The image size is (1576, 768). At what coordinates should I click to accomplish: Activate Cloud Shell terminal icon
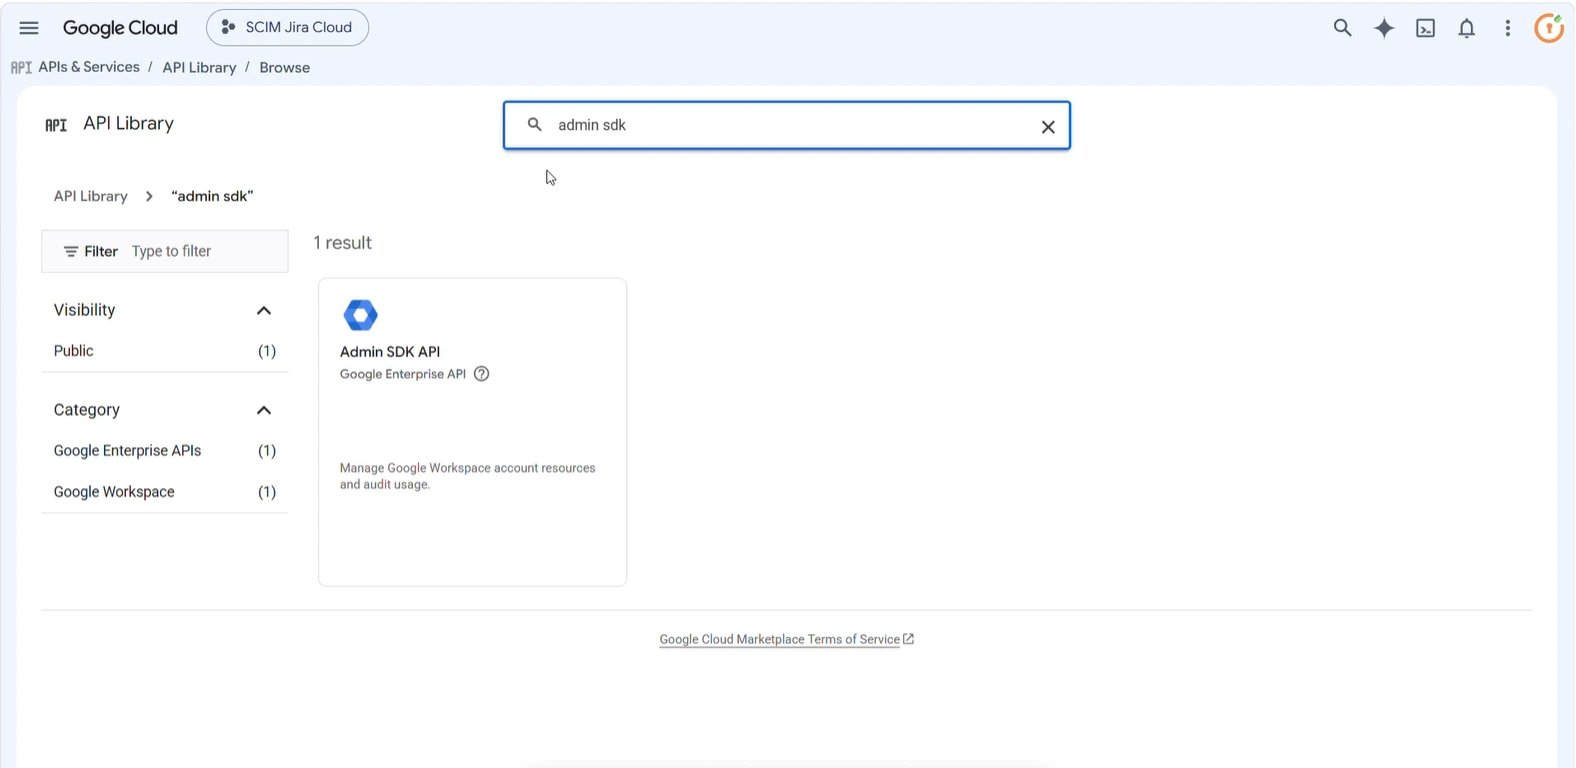tap(1426, 28)
